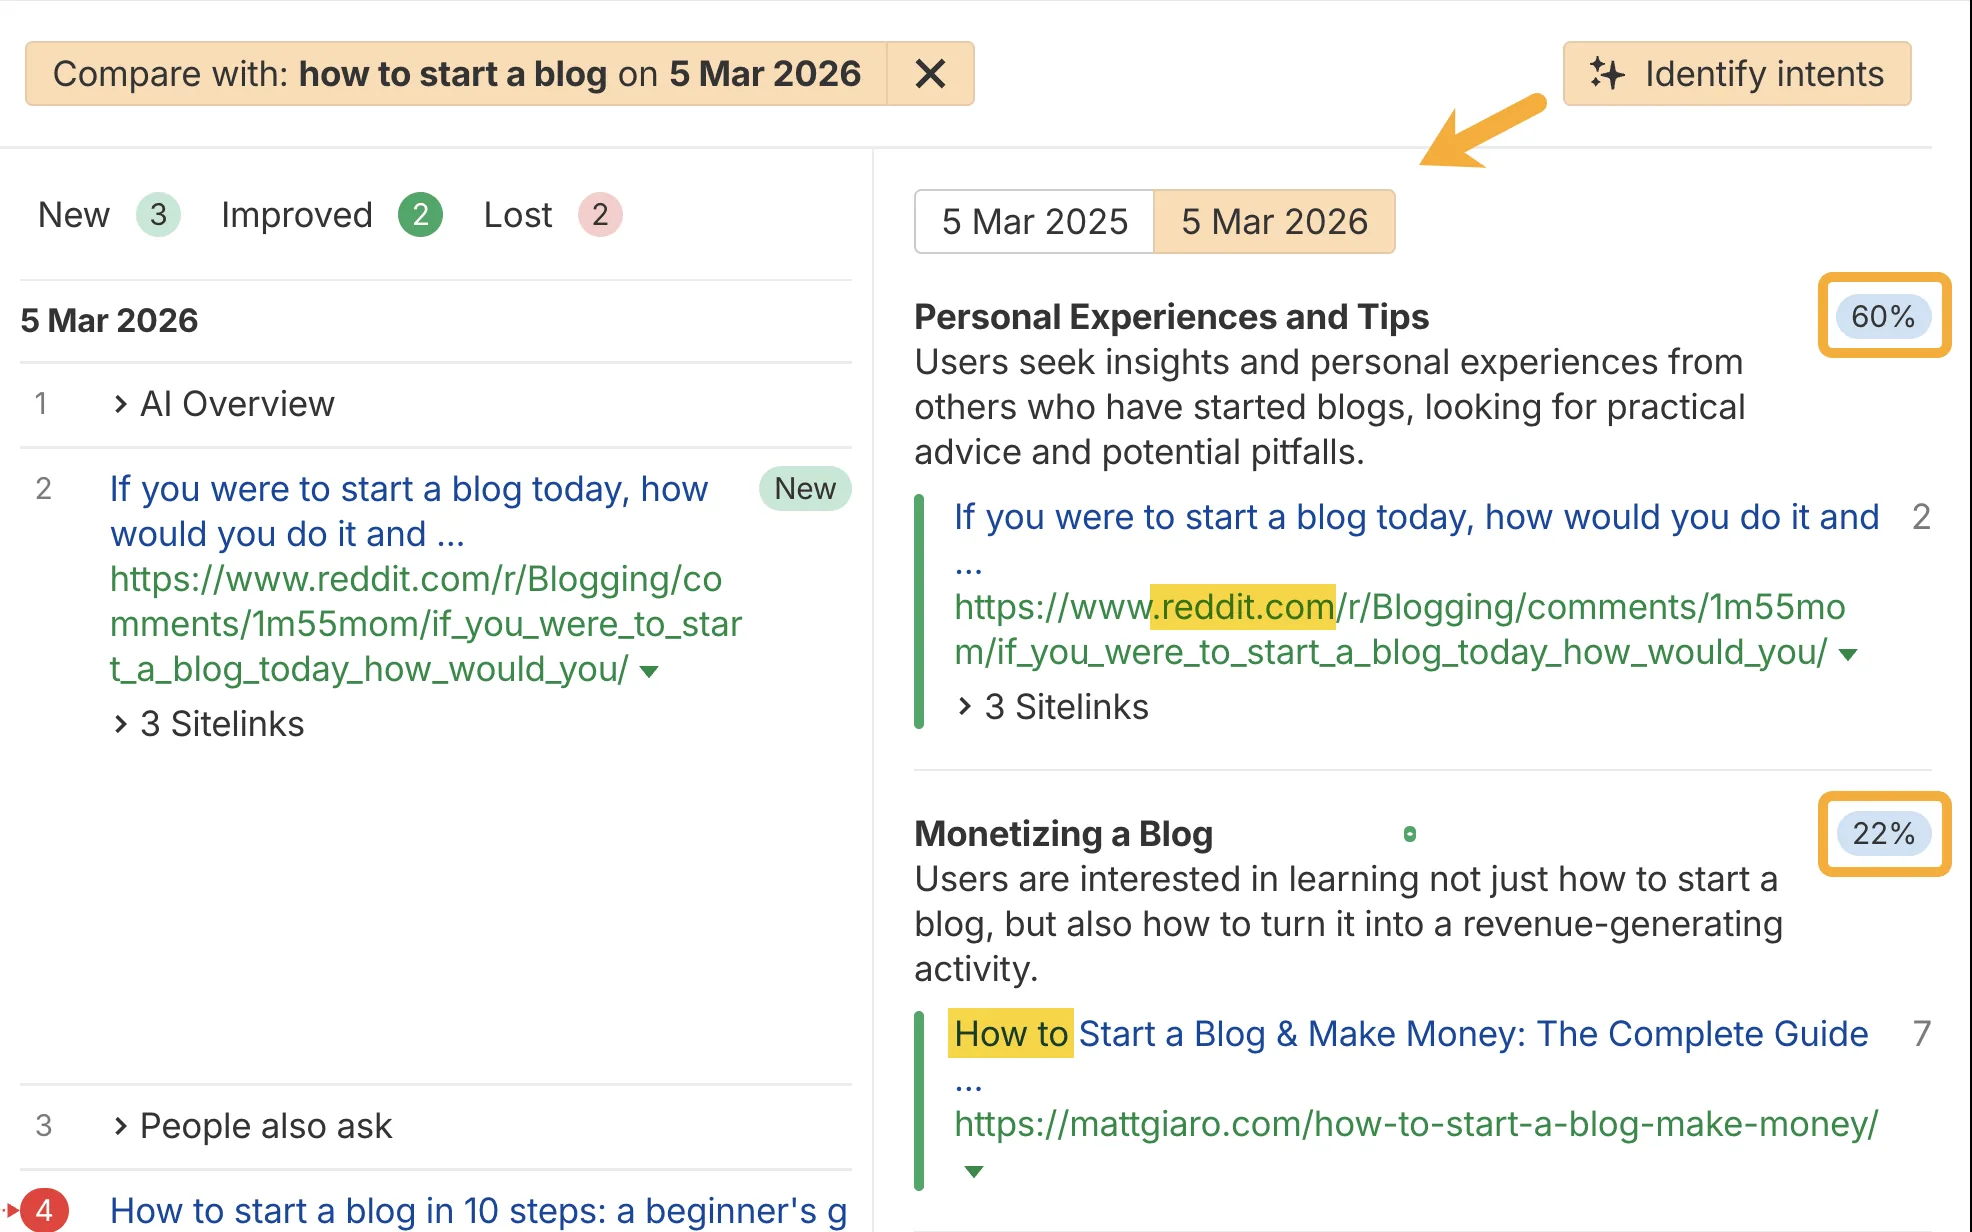This screenshot has width=1972, height=1232.
Task: Open the caret under the mattgiaro.com URL
Action: click(x=971, y=1170)
